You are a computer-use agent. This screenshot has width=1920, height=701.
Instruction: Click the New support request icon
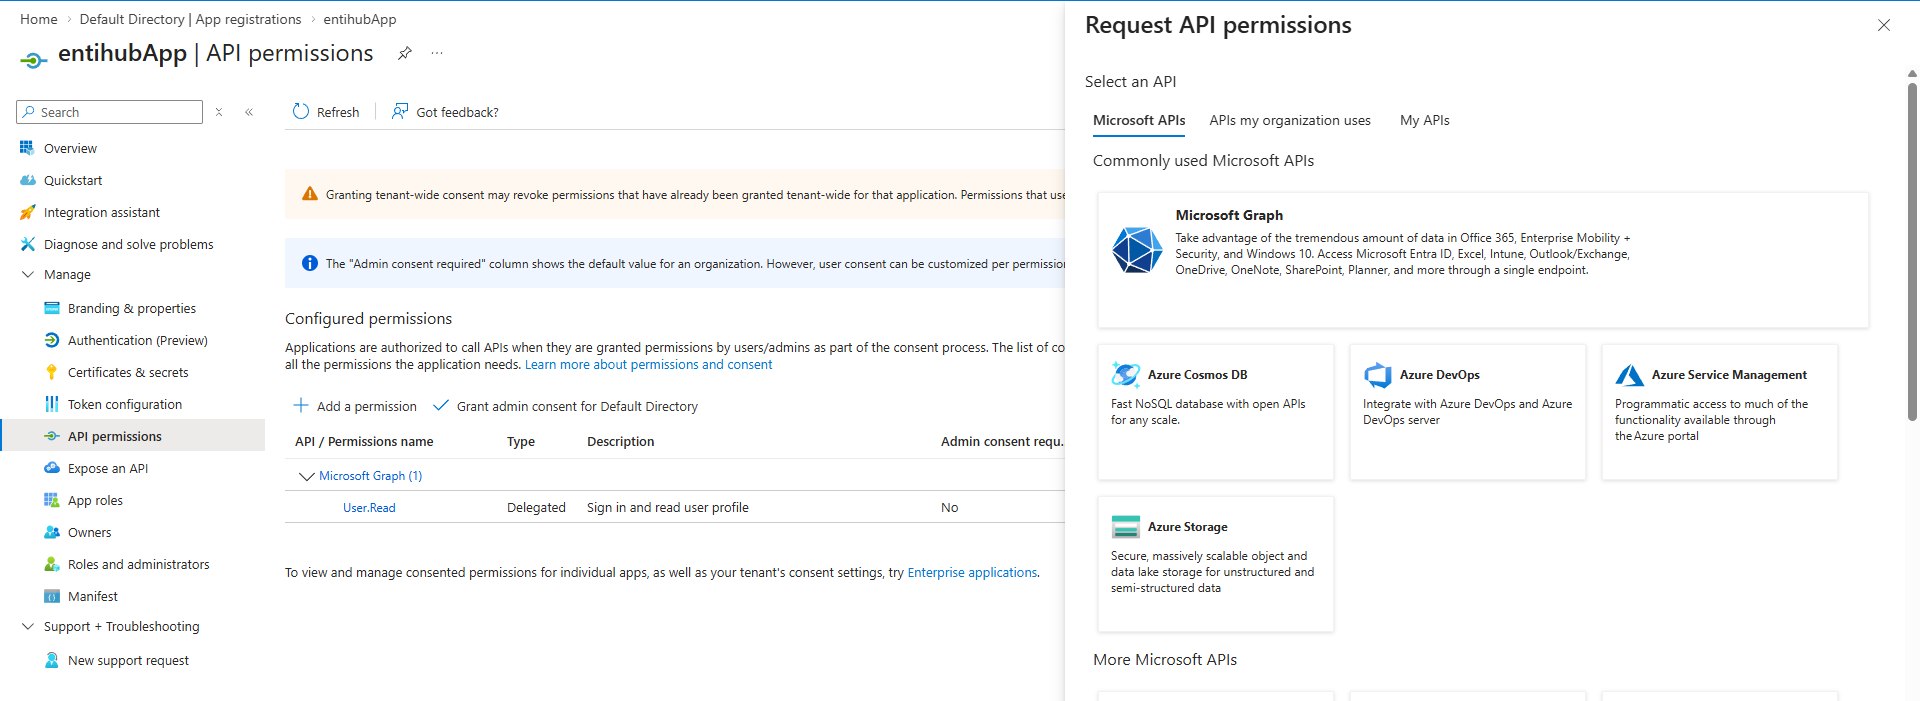52,660
